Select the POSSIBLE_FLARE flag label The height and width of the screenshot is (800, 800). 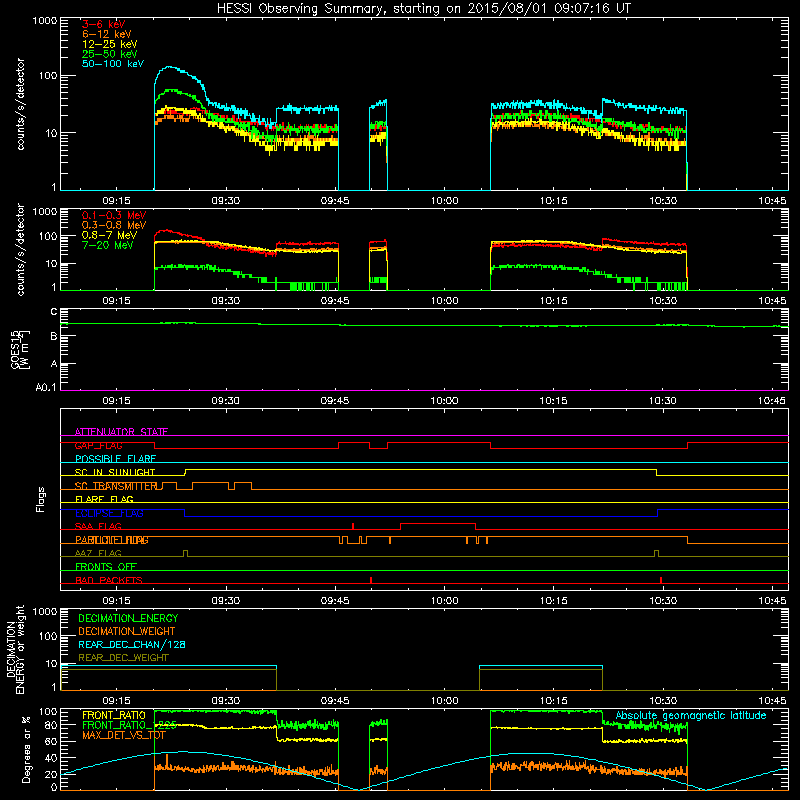pyautogui.click(x=115, y=459)
